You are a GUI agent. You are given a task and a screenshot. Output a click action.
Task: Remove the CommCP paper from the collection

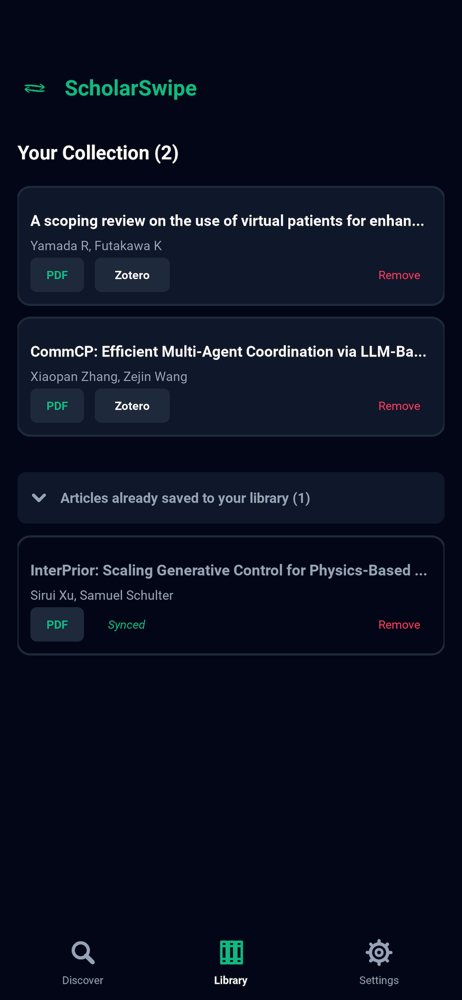399,406
